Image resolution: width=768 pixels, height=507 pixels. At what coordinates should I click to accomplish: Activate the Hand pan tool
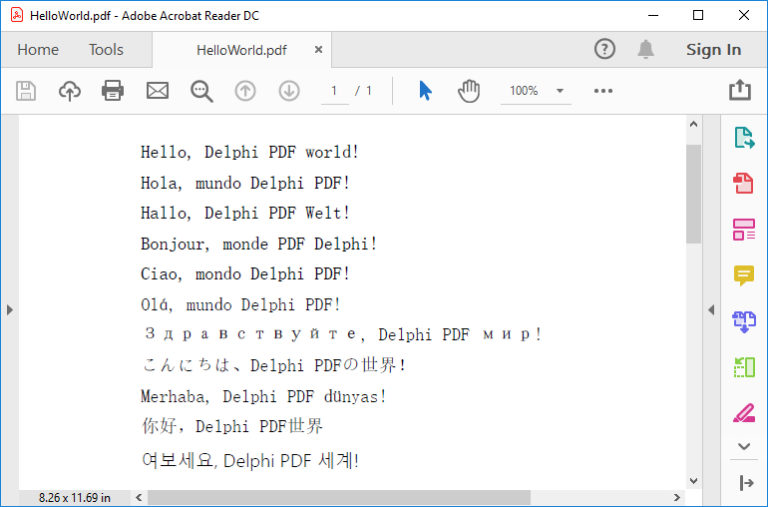coord(469,91)
